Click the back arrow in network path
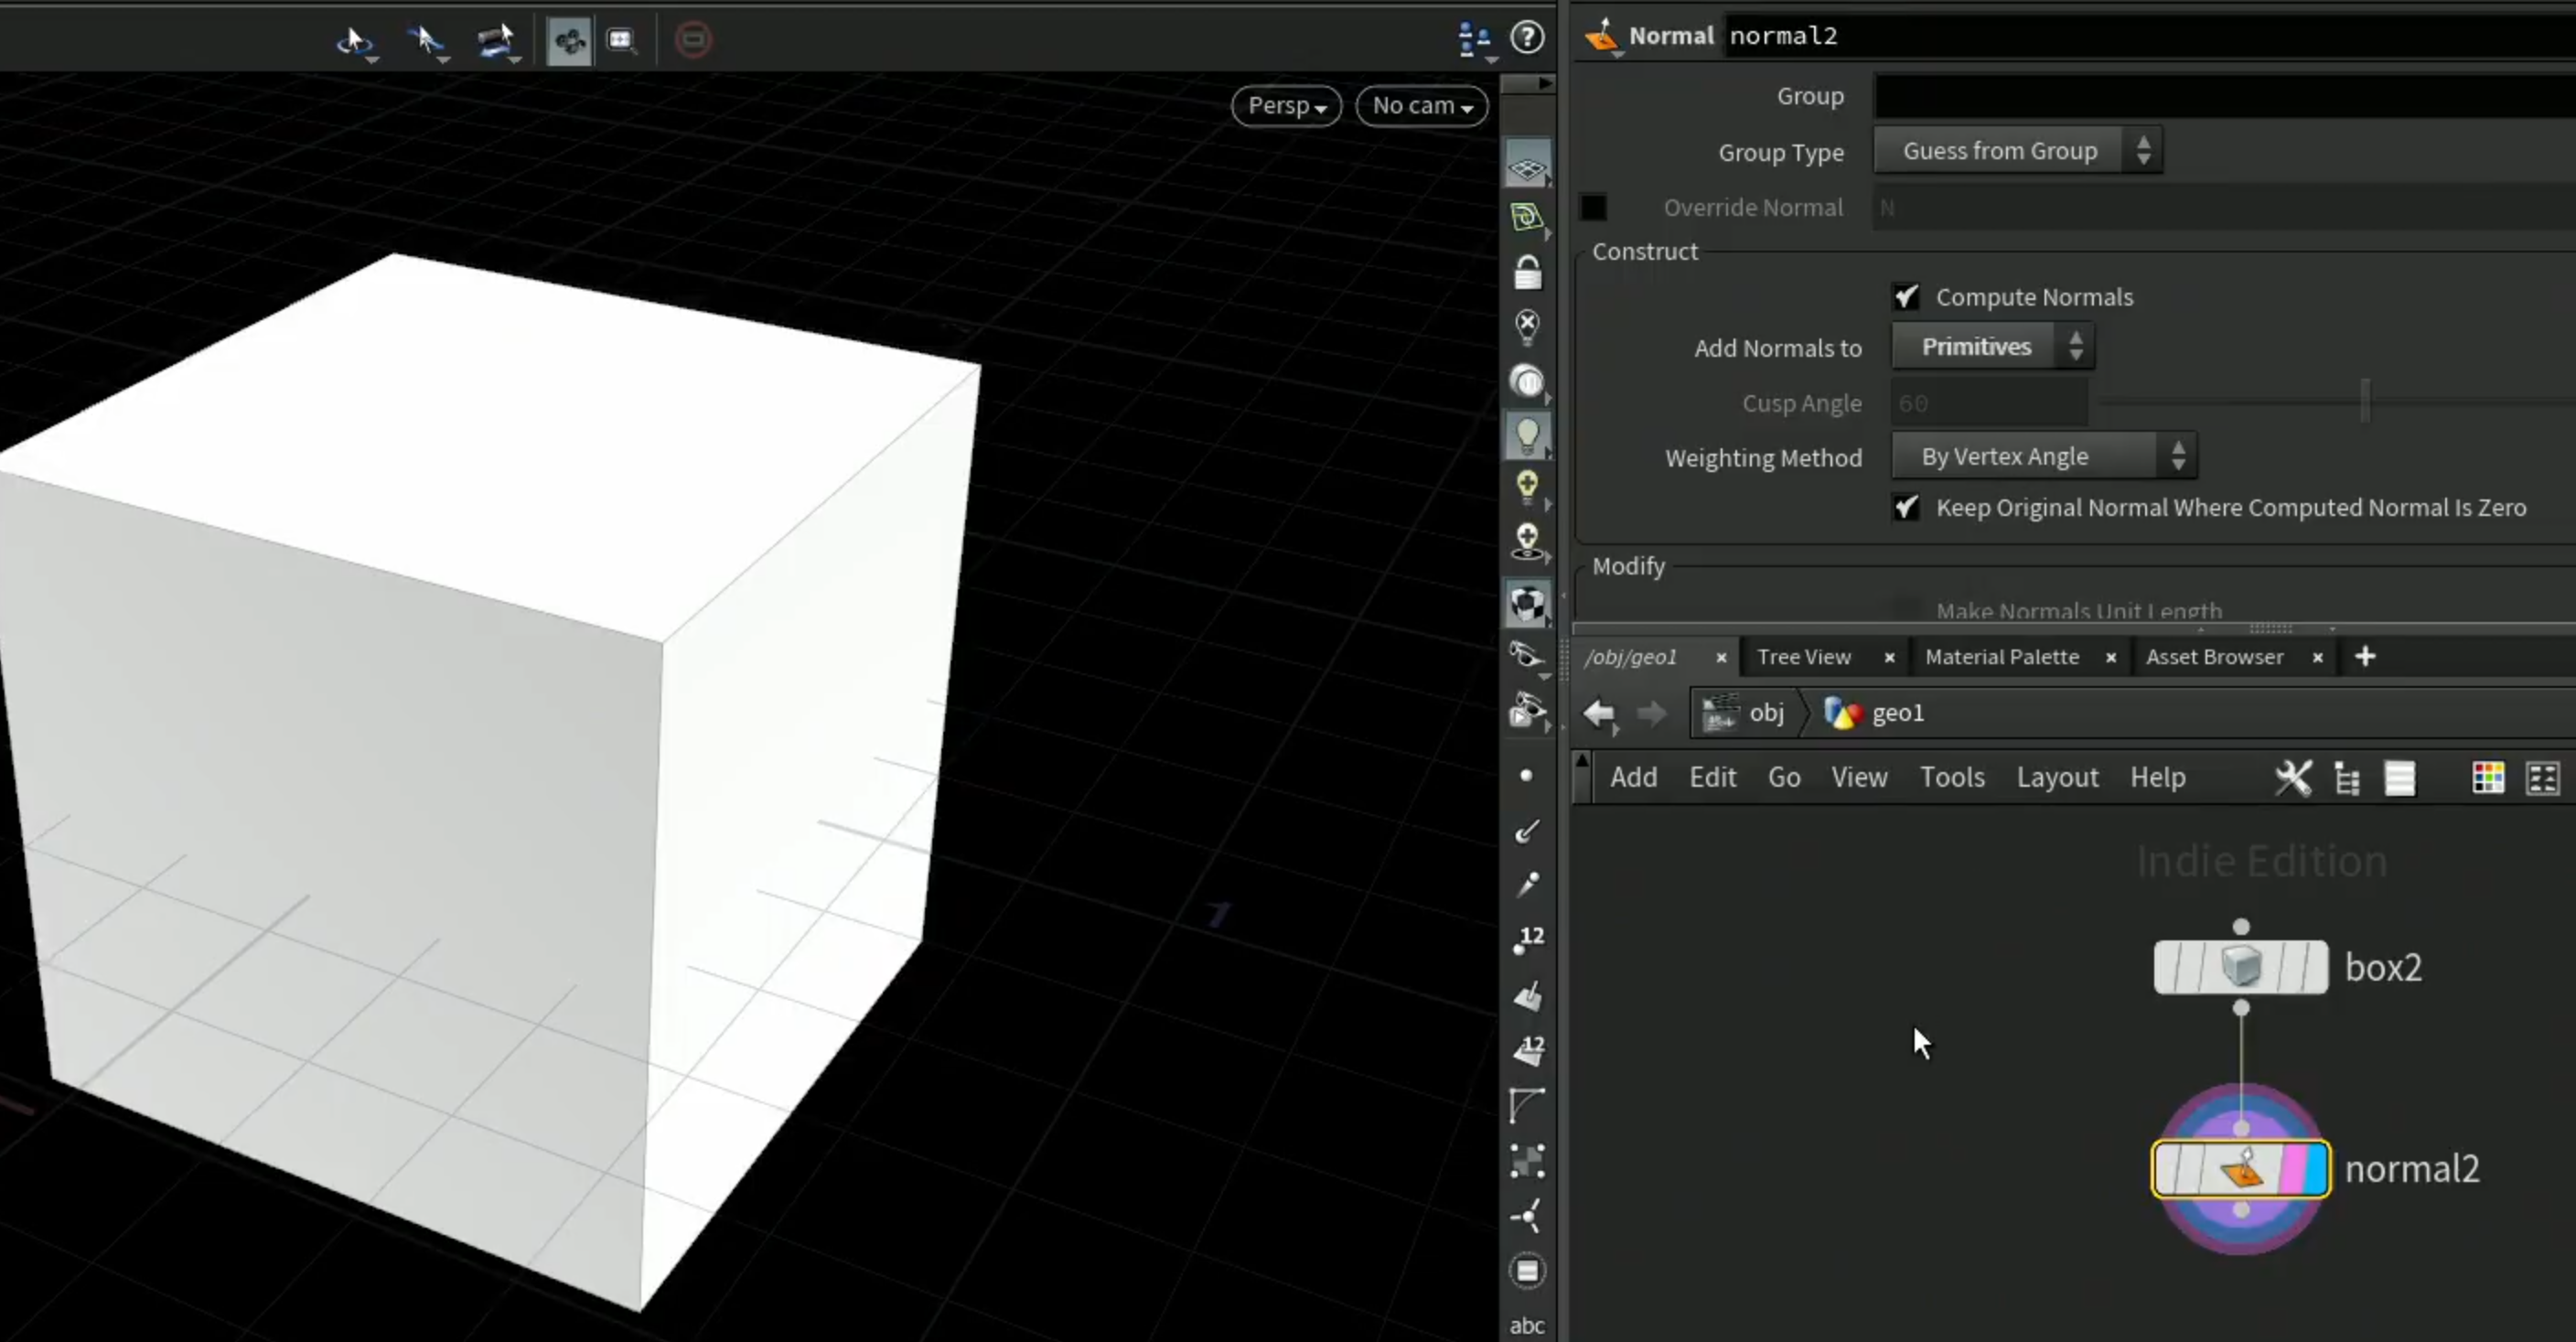The width and height of the screenshot is (2576, 1342). (1599, 713)
